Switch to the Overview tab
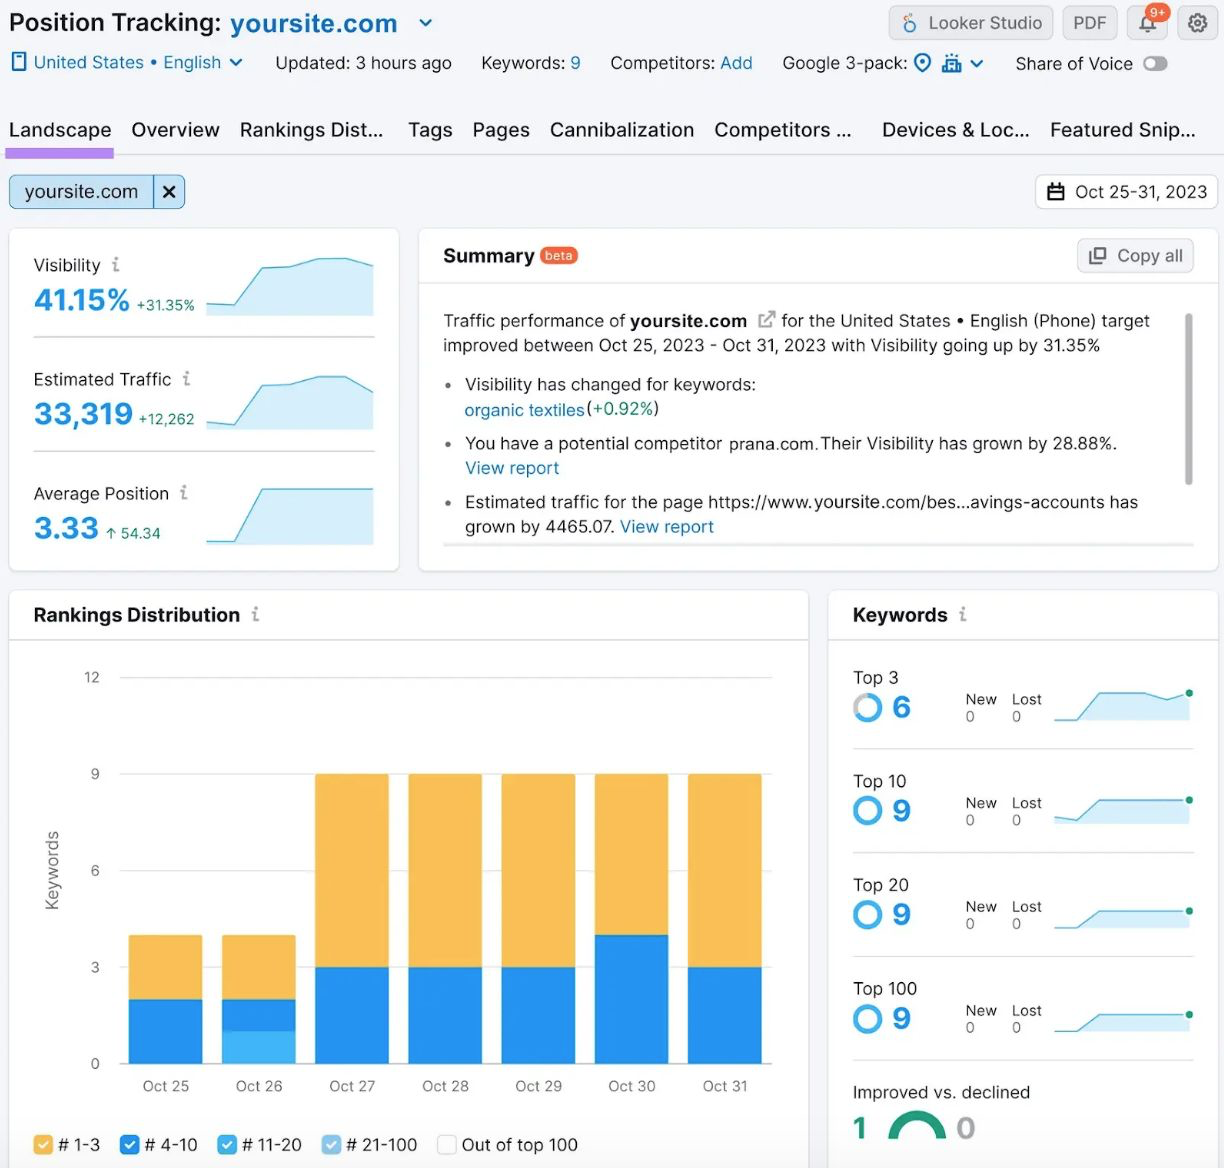Viewport: 1224px width, 1168px height. (175, 130)
